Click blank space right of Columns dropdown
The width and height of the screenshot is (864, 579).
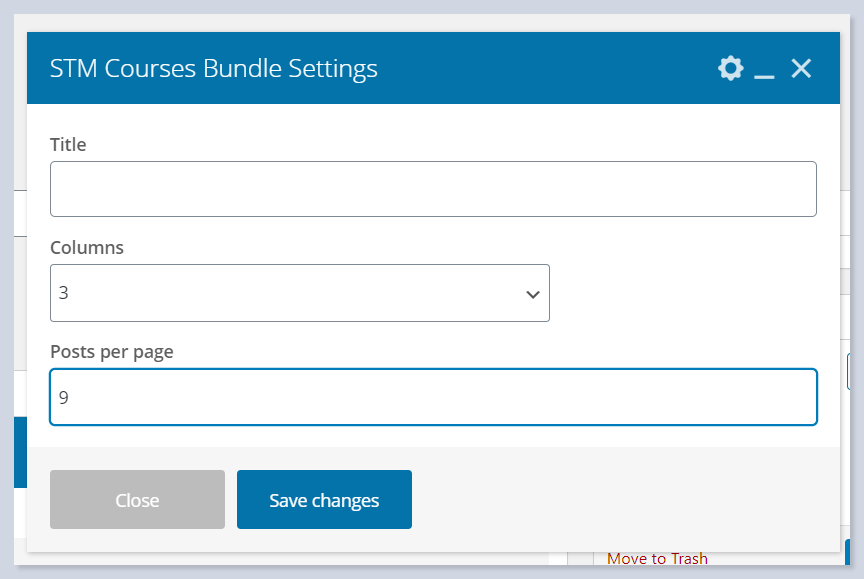click(x=690, y=293)
